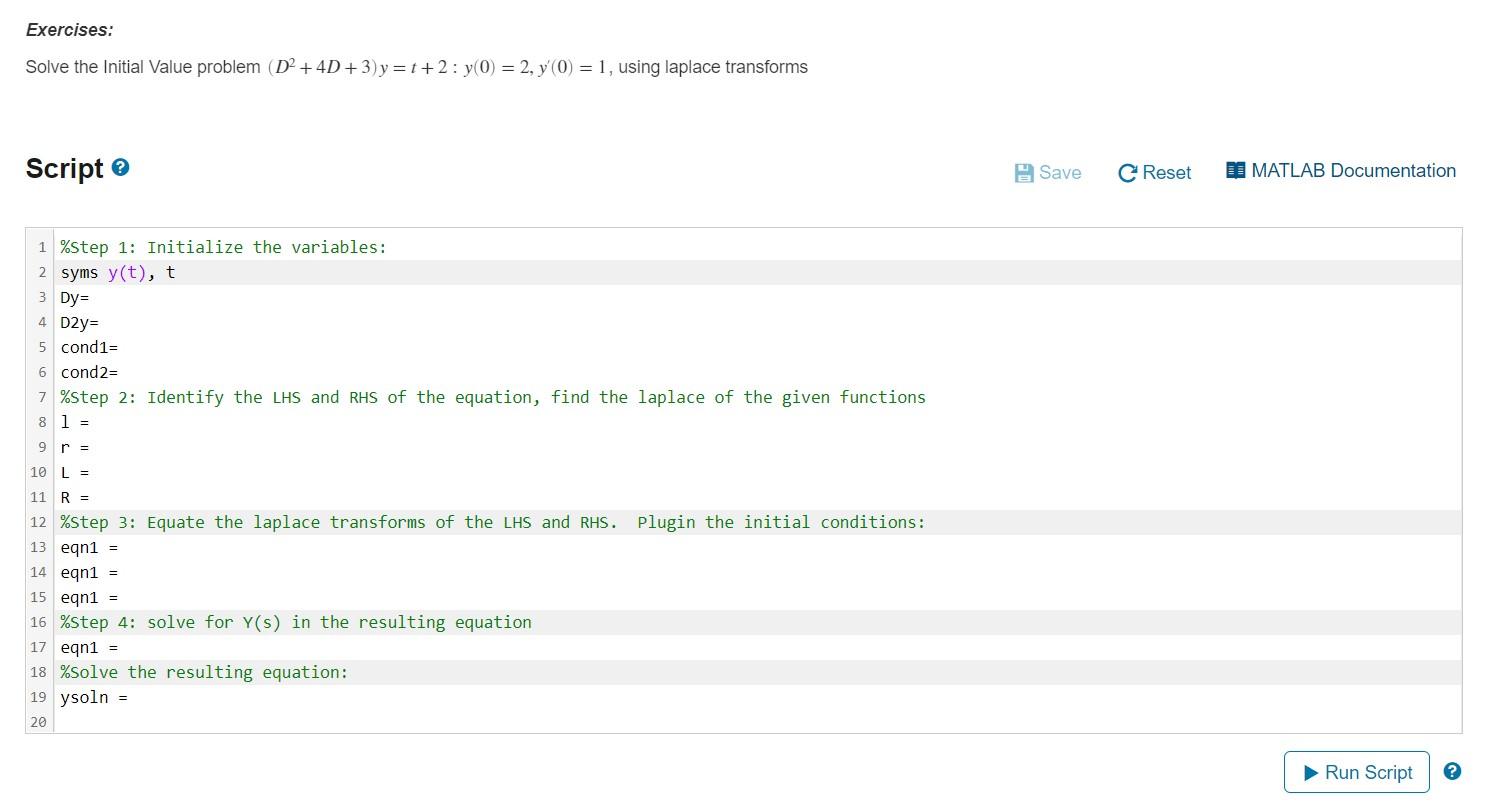Reset the script via the circular arrow icon

[x=1128, y=172]
